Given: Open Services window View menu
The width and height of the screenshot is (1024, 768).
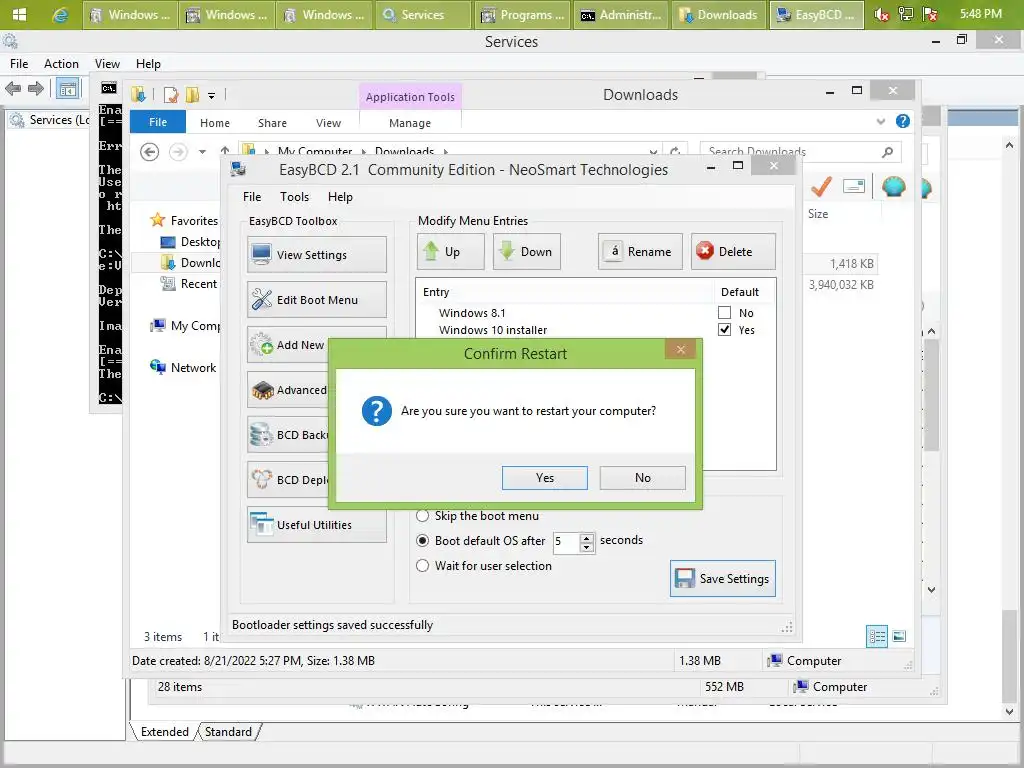Looking at the screenshot, I should (107, 63).
